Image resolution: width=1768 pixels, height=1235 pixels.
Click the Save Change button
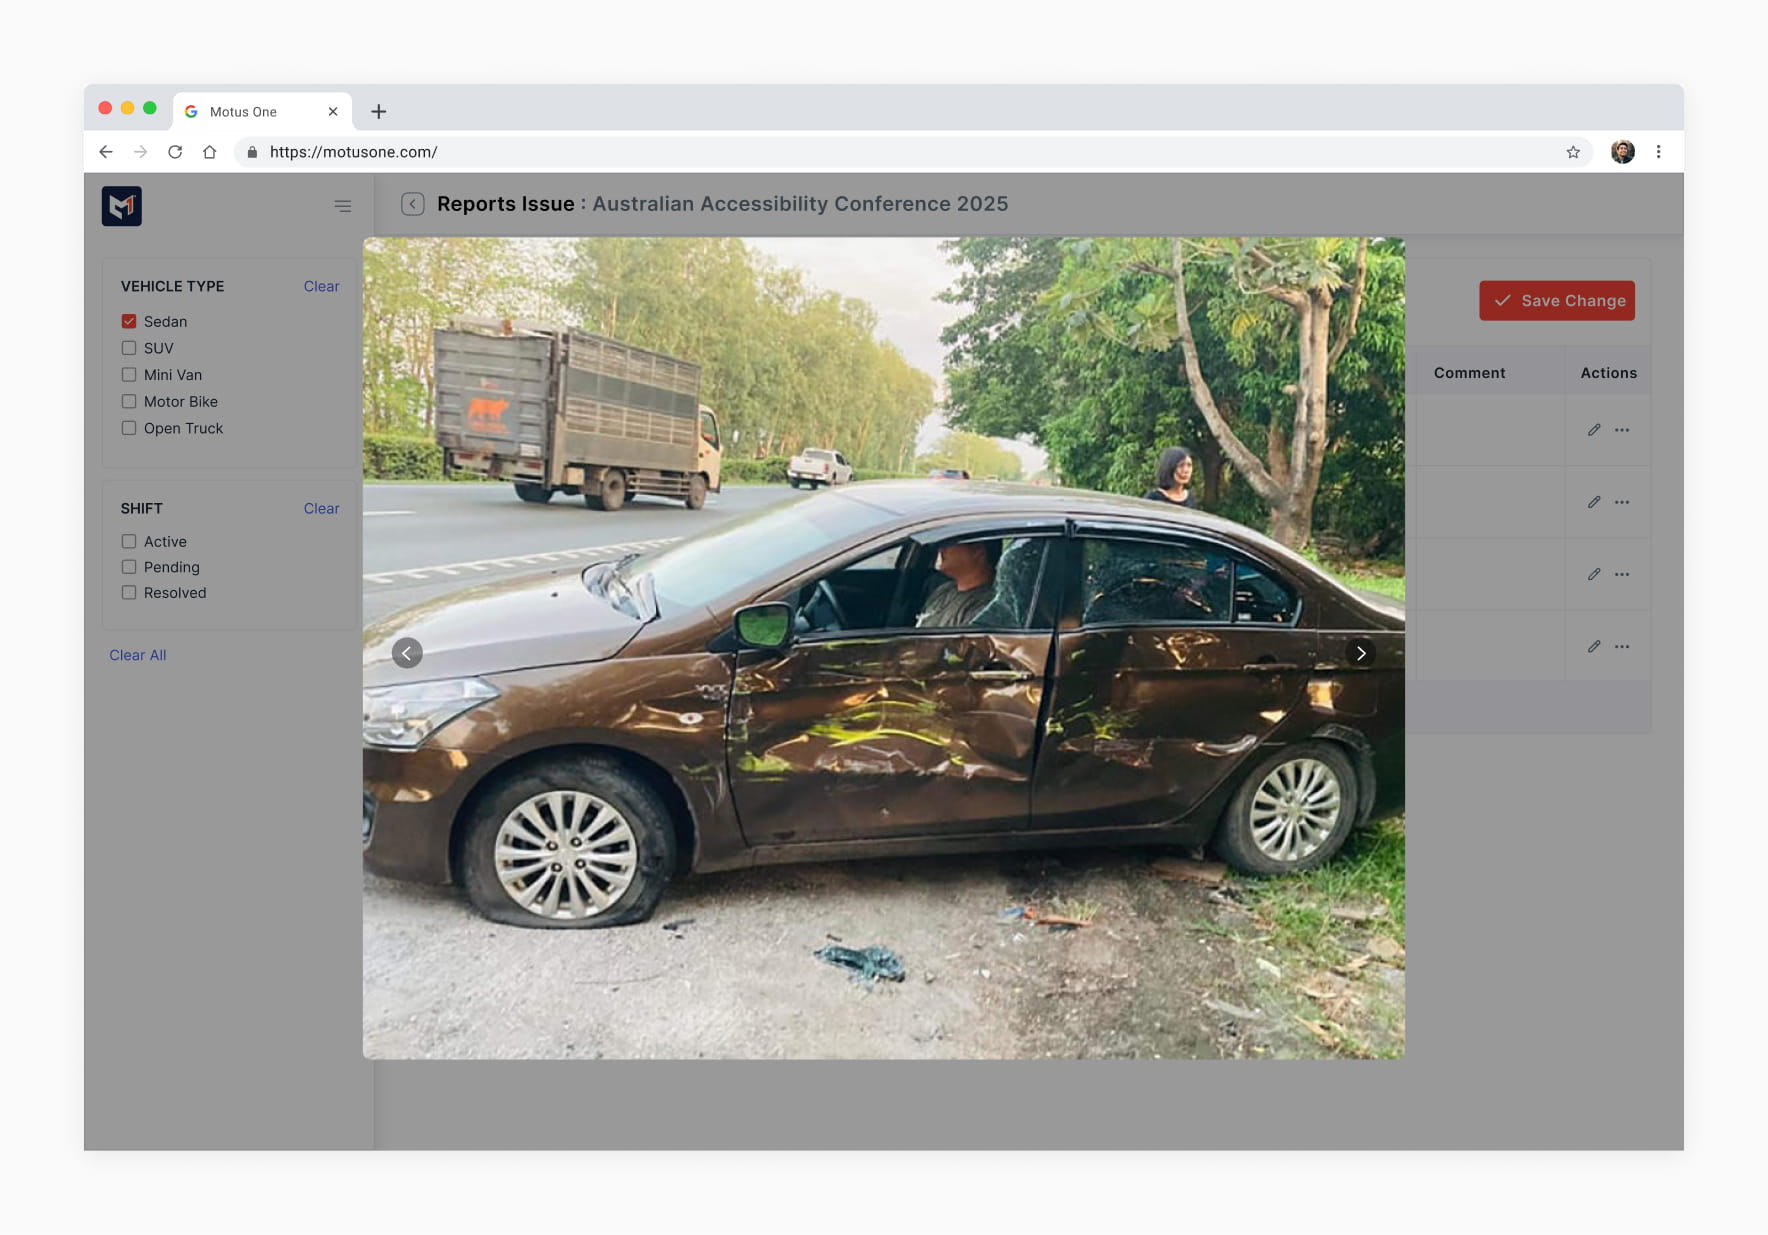[1557, 301]
